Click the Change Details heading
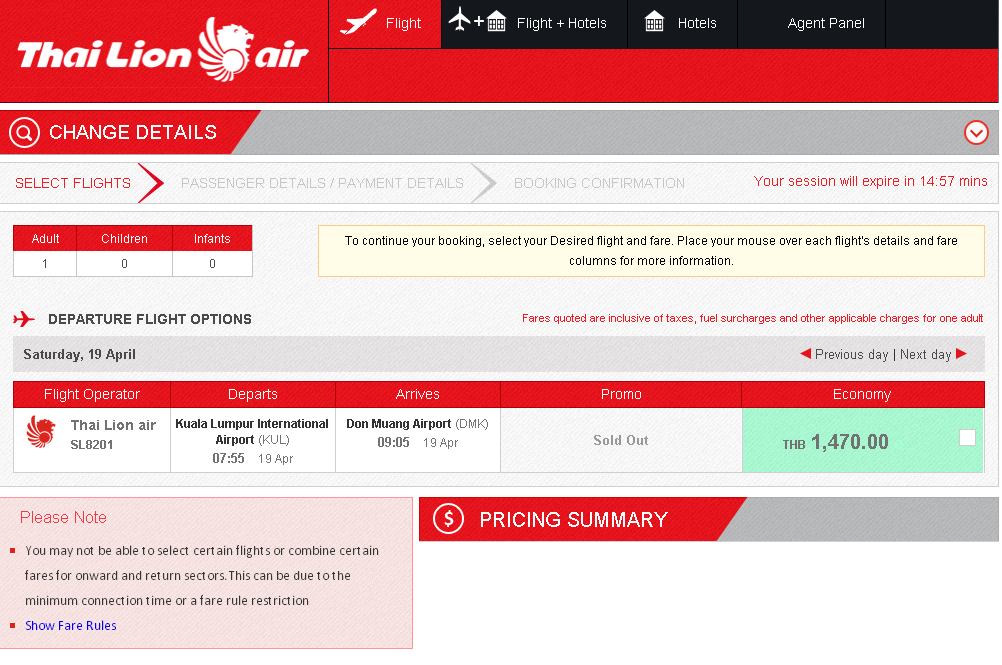This screenshot has width=1002, height=665. [x=133, y=132]
